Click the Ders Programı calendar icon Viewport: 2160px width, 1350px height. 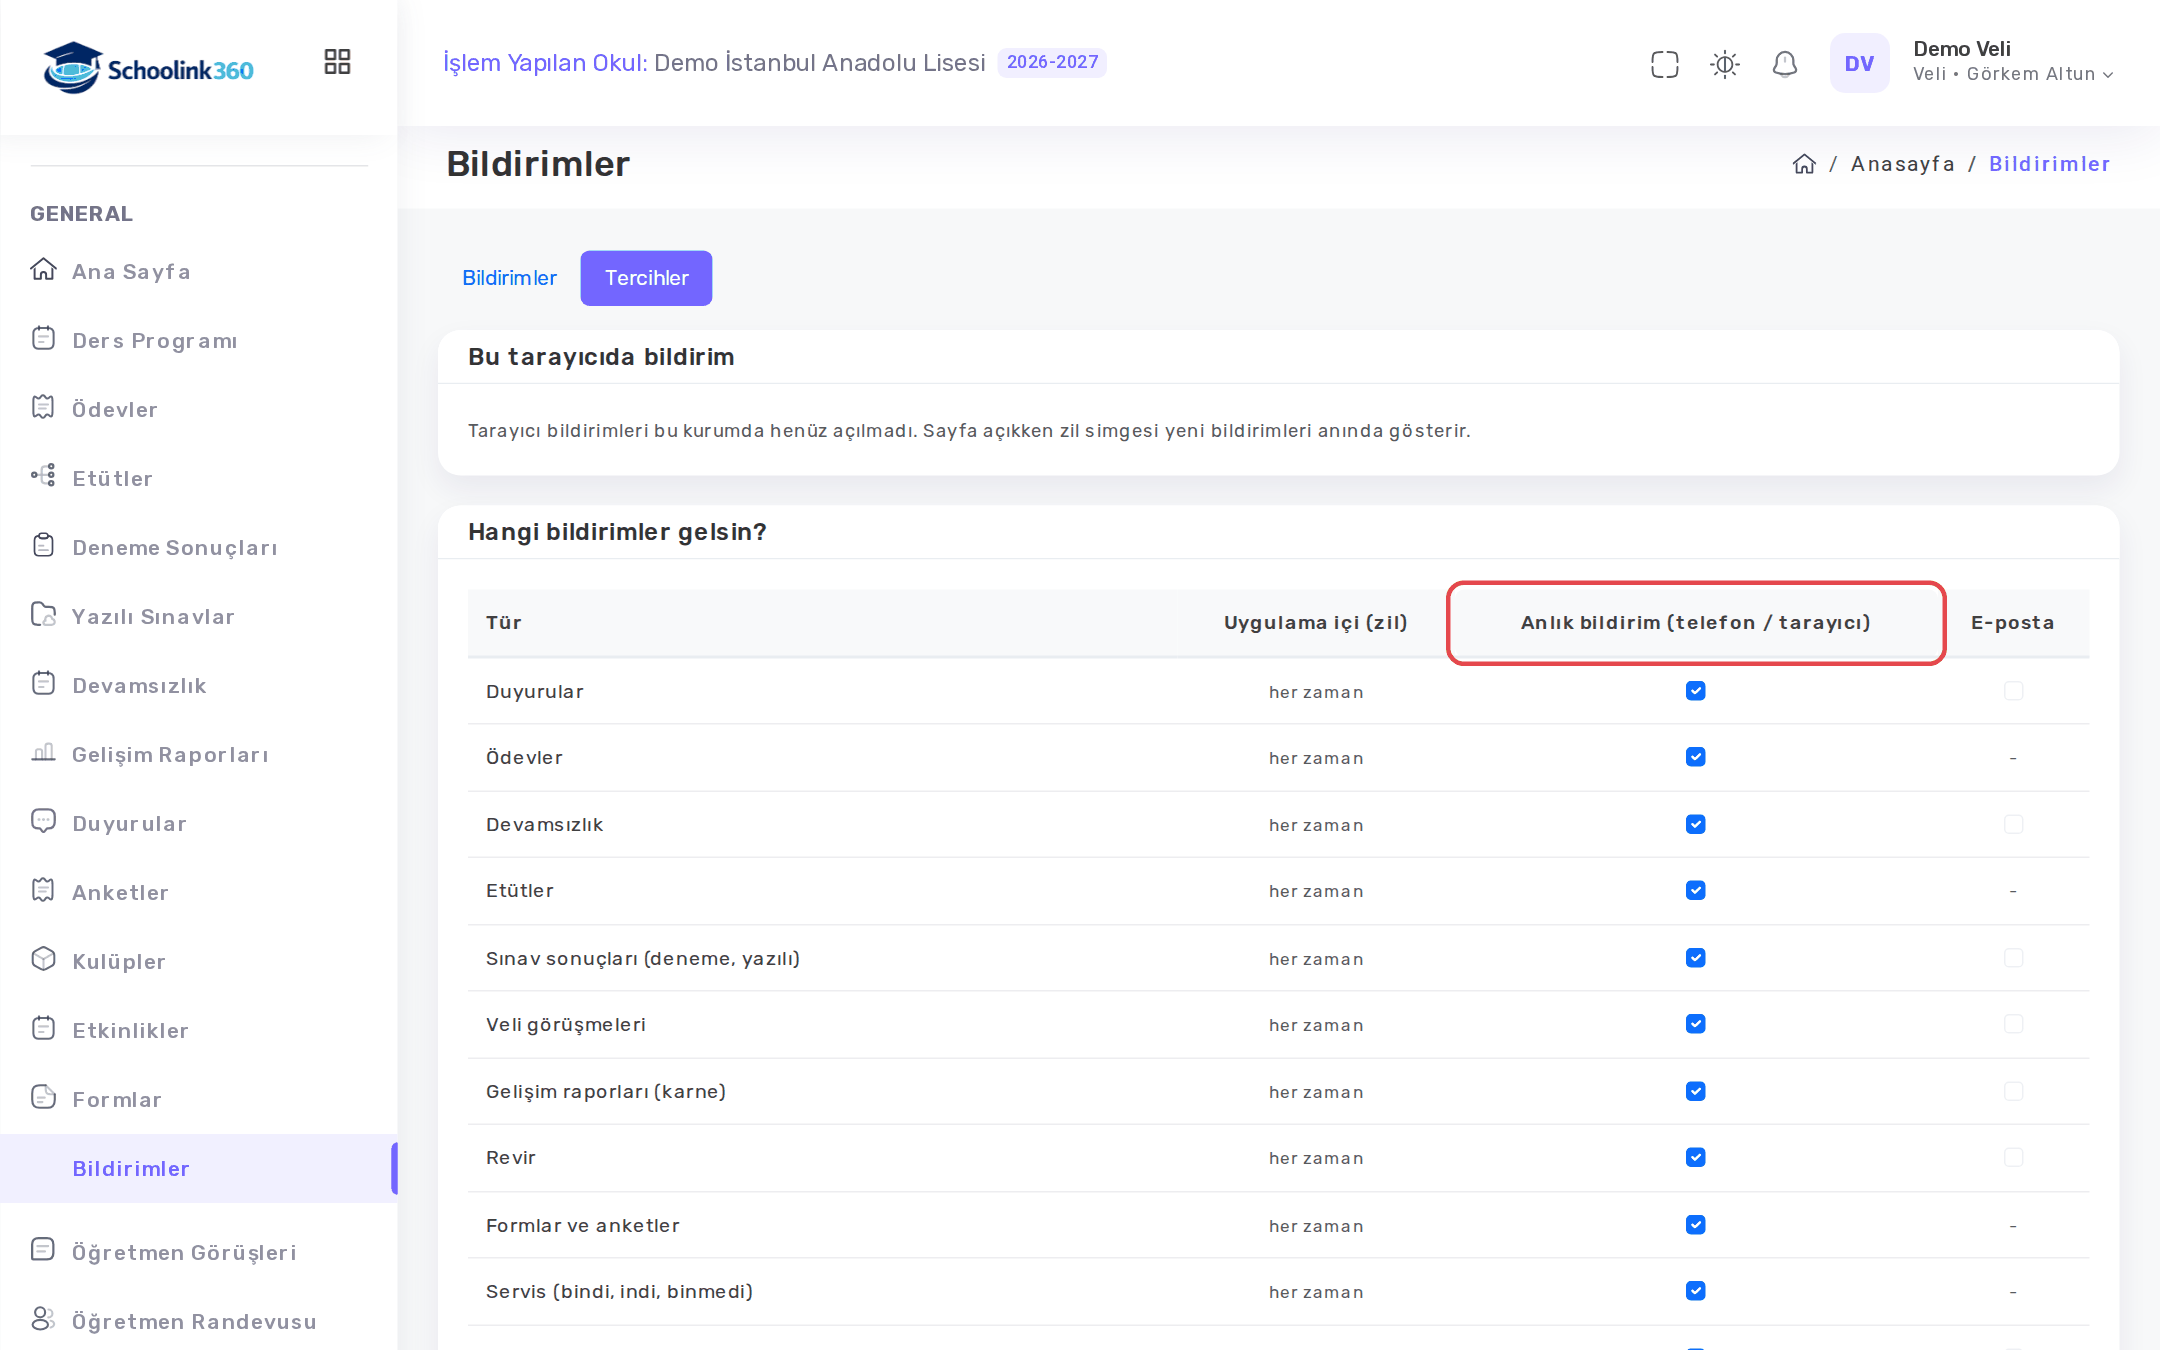43,339
